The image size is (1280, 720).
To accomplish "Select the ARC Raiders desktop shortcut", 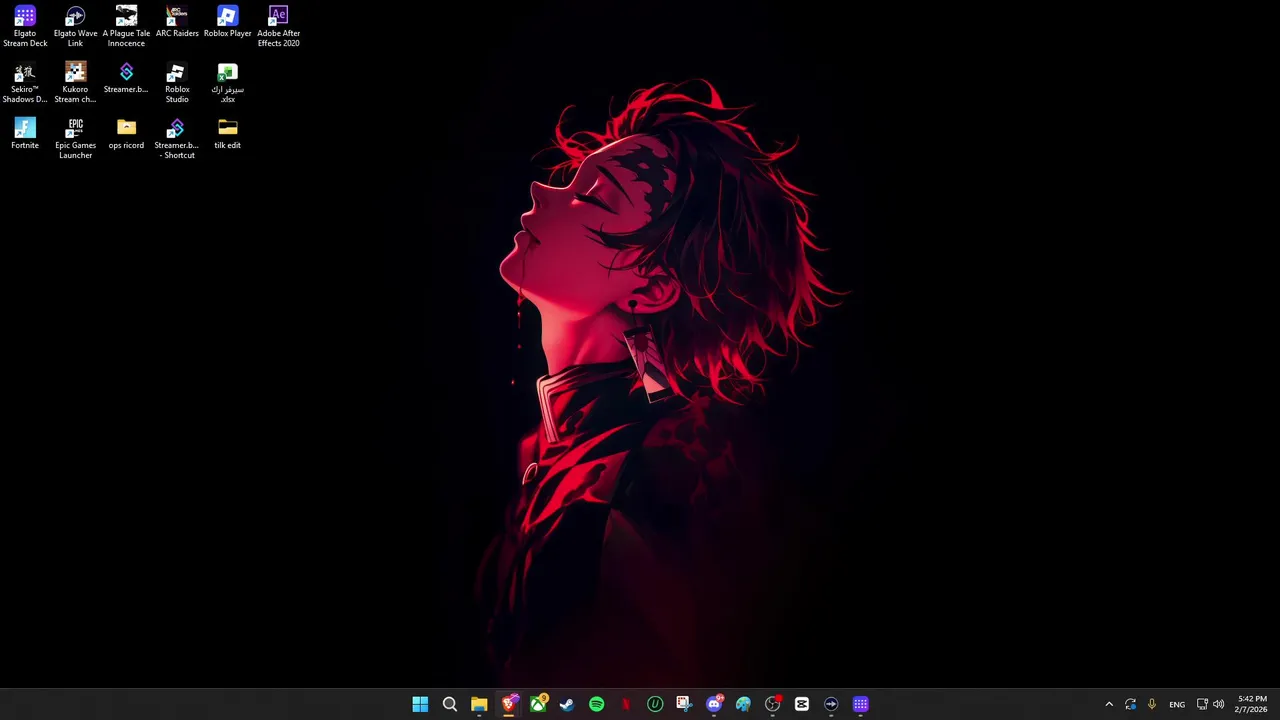I will click(177, 22).
